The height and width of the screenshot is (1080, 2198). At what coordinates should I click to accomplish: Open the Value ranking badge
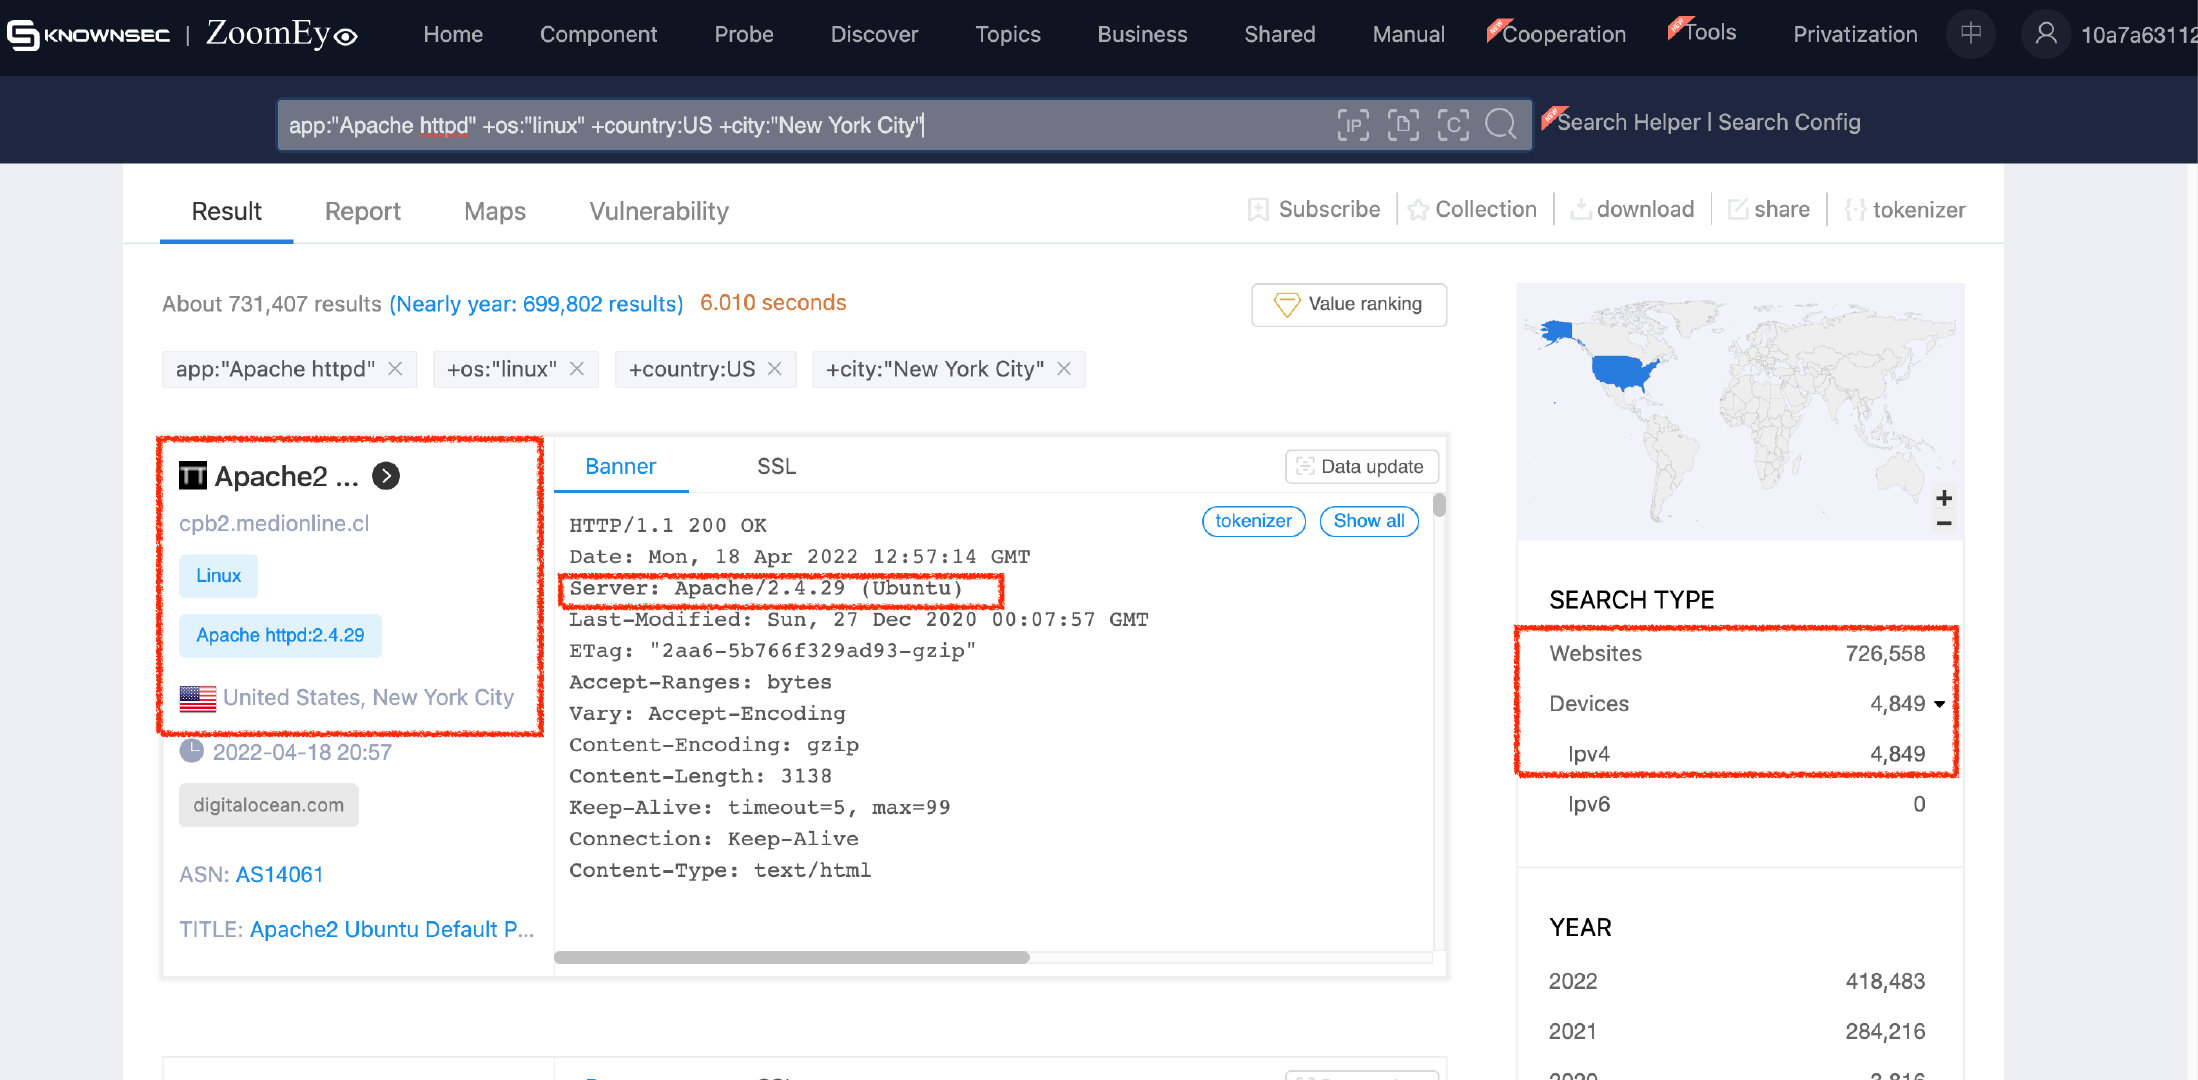click(x=1348, y=304)
